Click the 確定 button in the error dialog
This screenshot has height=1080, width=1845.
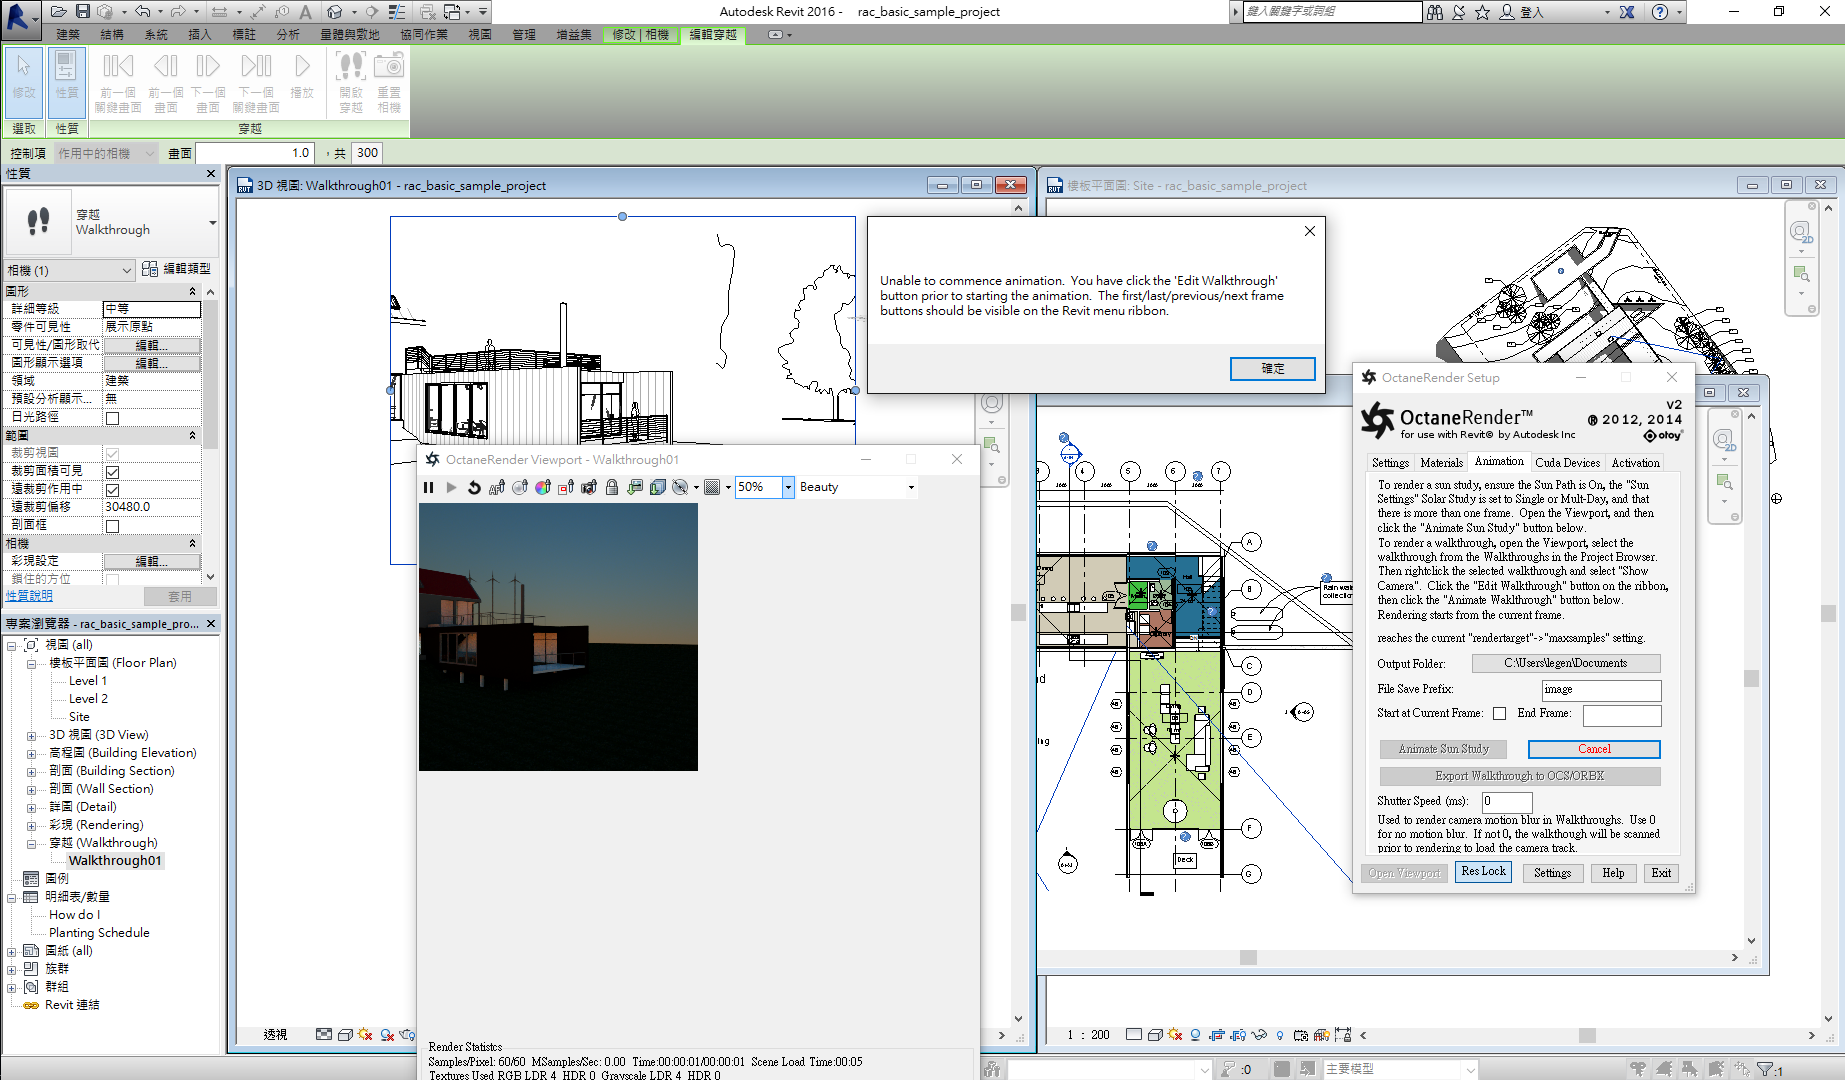pos(1273,368)
